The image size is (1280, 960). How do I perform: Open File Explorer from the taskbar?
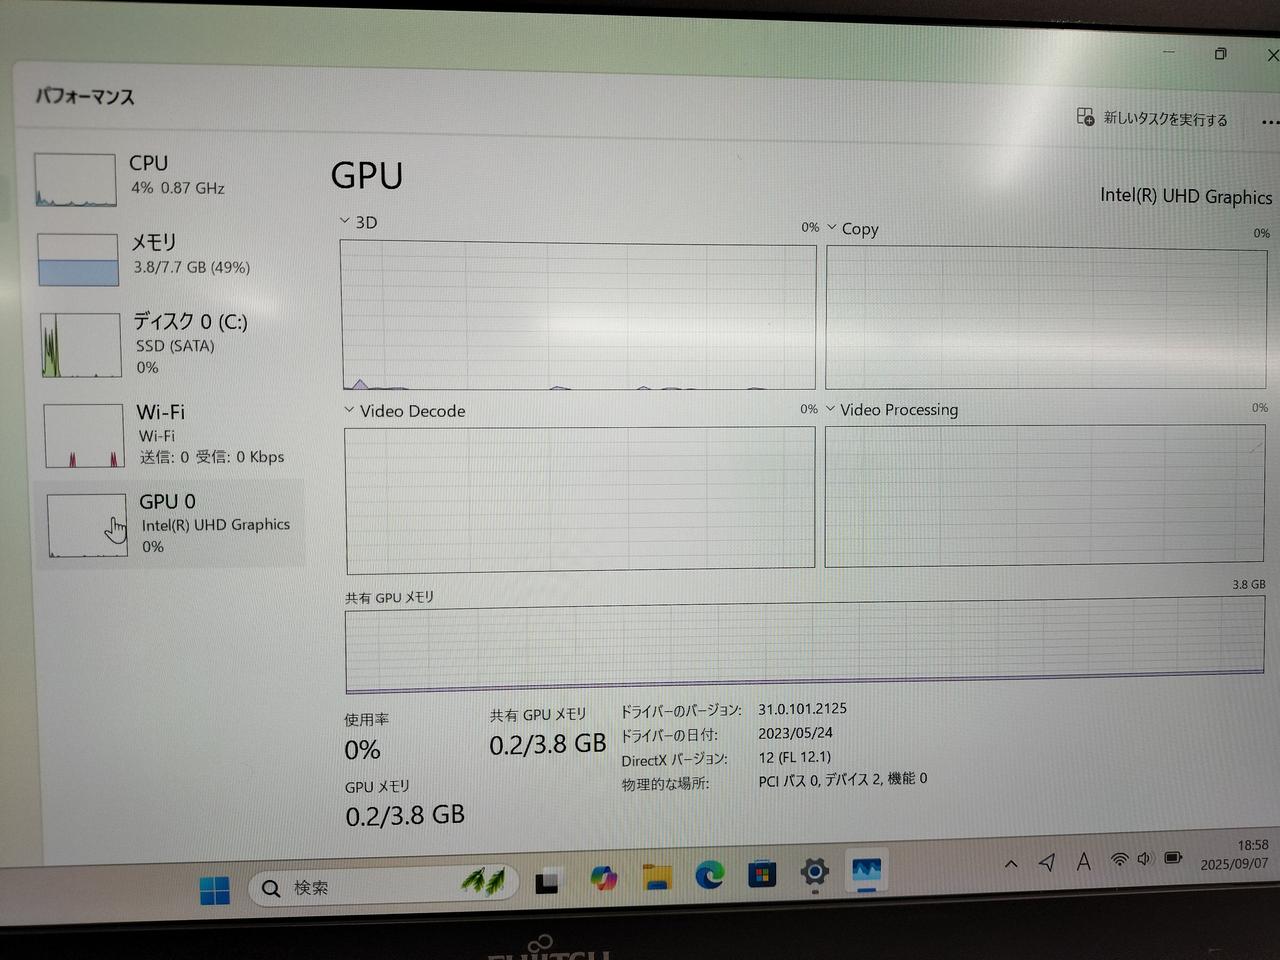point(657,878)
